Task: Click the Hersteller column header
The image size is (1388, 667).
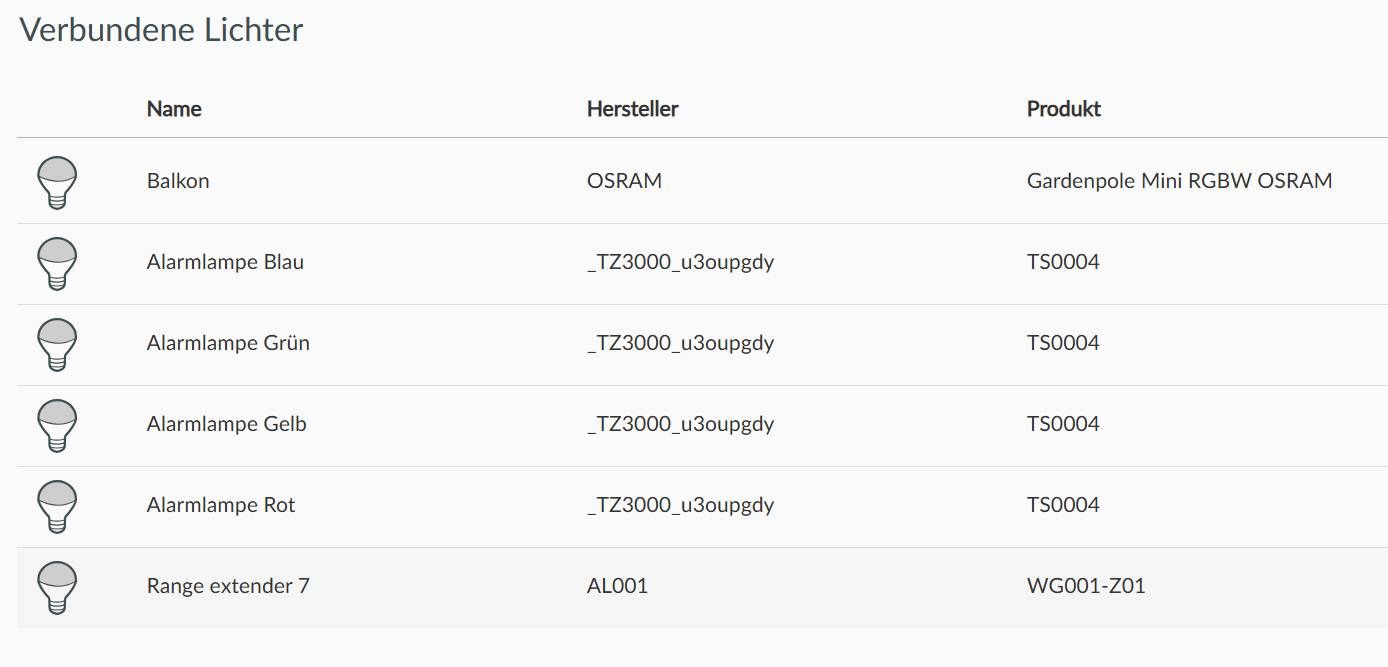Action: (x=633, y=109)
